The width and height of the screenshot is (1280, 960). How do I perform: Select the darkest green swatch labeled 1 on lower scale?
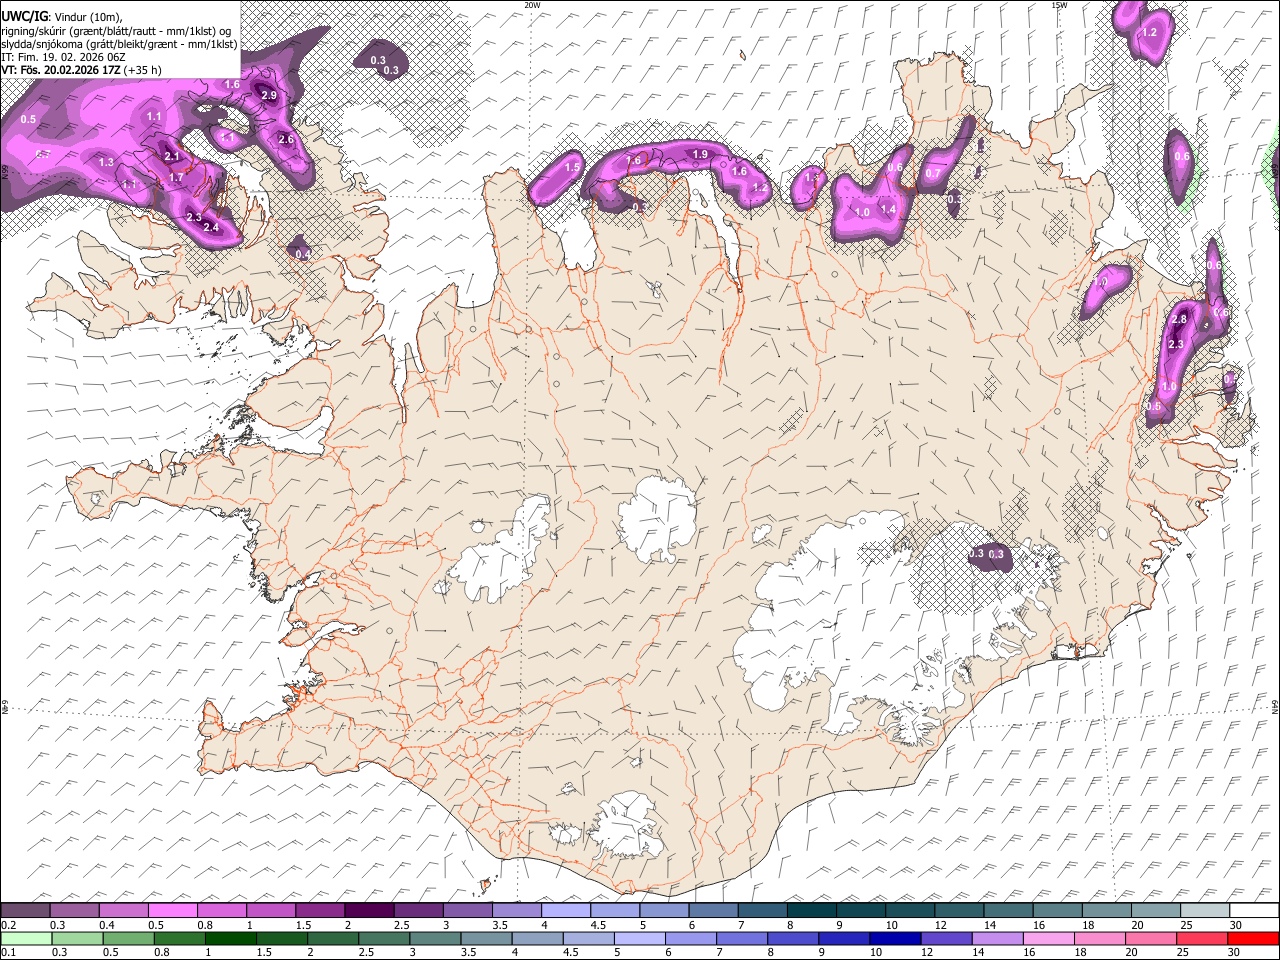point(230,938)
